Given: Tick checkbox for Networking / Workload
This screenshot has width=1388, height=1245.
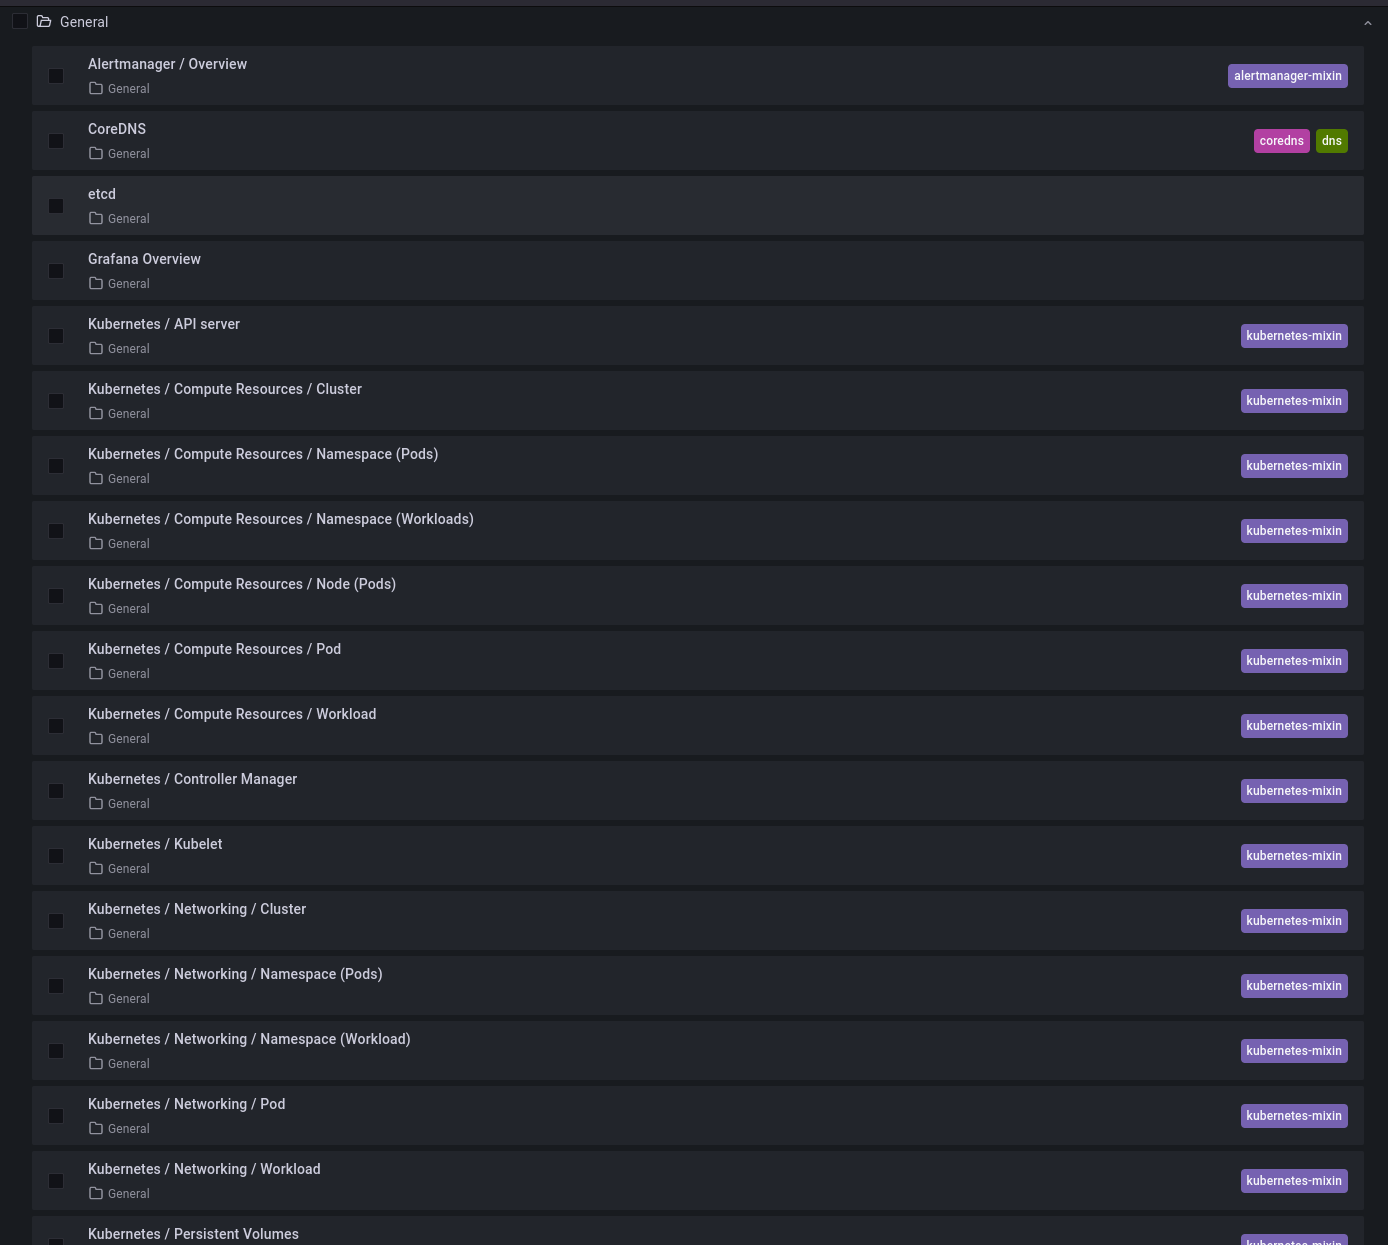Looking at the screenshot, I should pos(56,1181).
